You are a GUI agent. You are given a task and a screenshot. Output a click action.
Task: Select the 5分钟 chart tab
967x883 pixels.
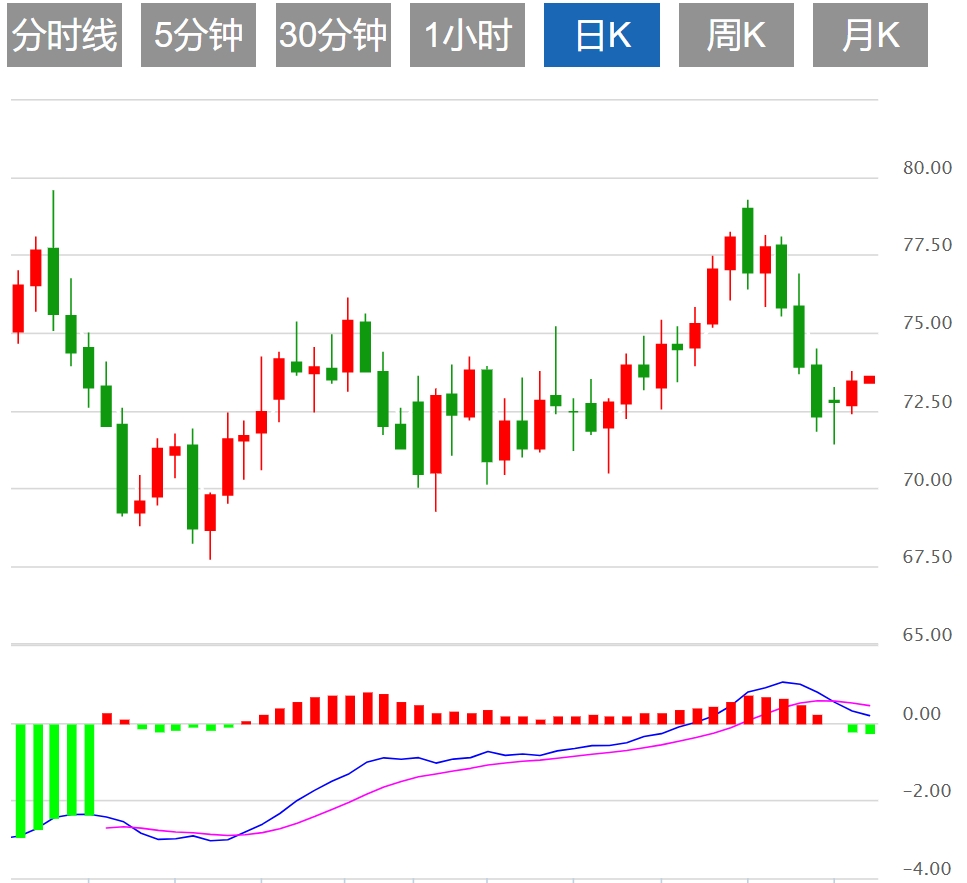198,35
